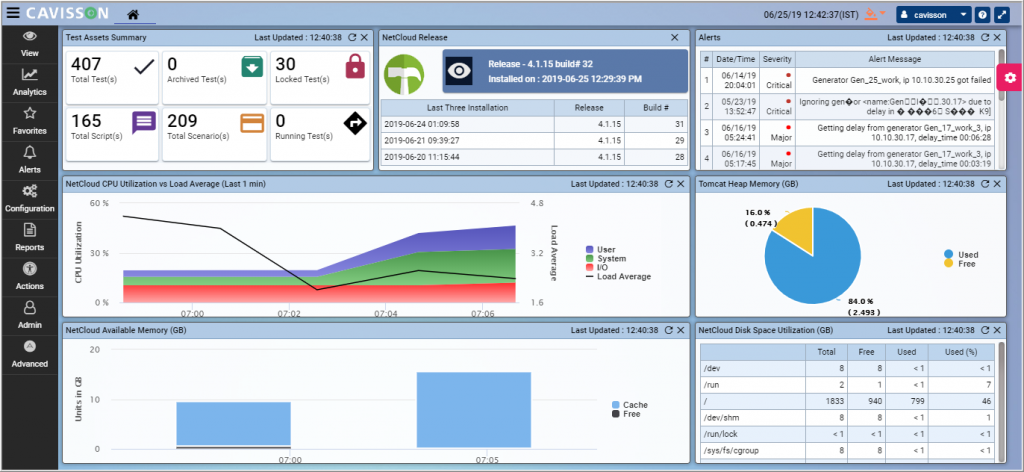Screen dimensions: 1024x472
Task: Open Analytics in the sidebar
Action: coord(29,82)
